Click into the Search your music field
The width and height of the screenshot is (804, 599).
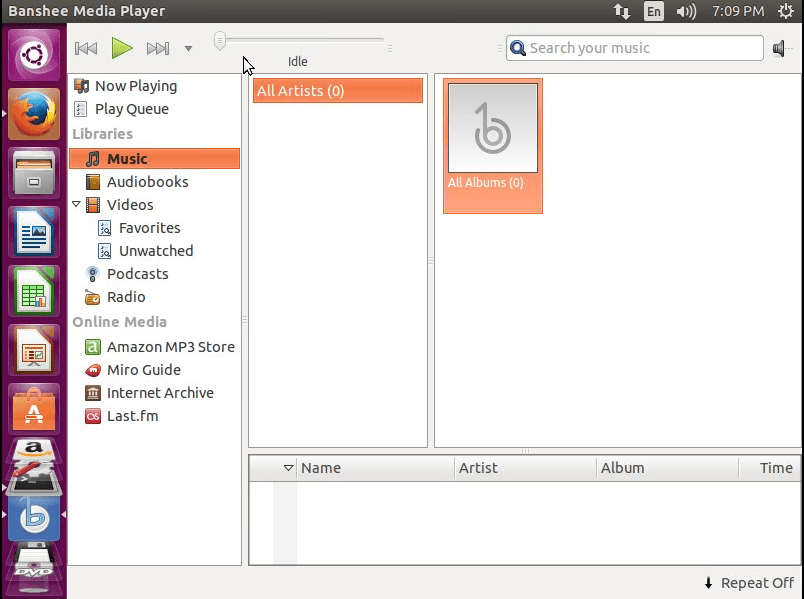tap(635, 48)
